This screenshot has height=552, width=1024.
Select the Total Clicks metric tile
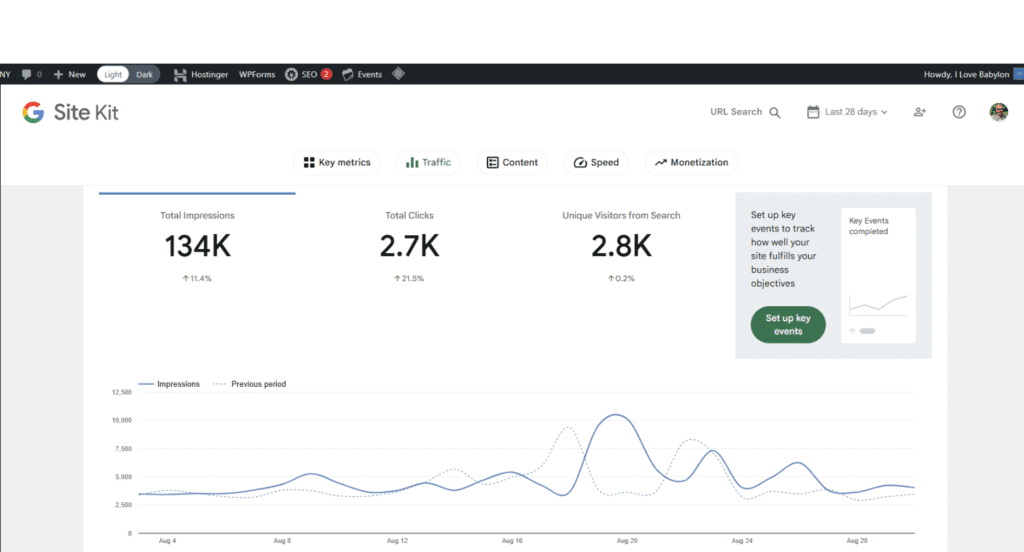pos(409,246)
